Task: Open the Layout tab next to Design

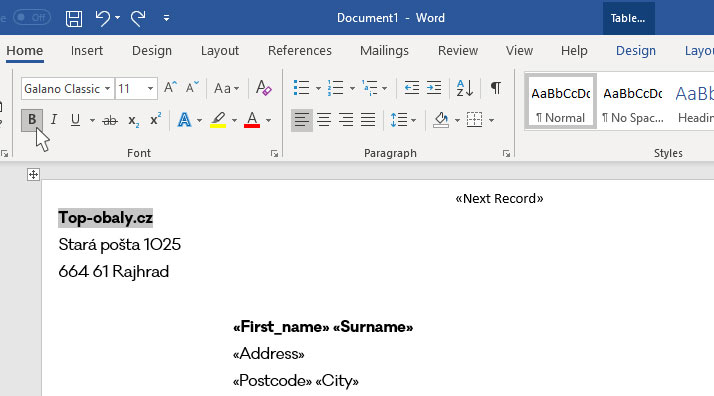Action: point(219,51)
